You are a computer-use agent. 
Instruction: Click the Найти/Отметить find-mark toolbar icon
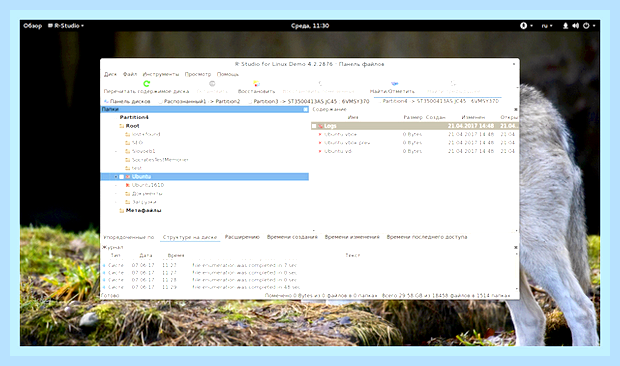click(394, 83)
